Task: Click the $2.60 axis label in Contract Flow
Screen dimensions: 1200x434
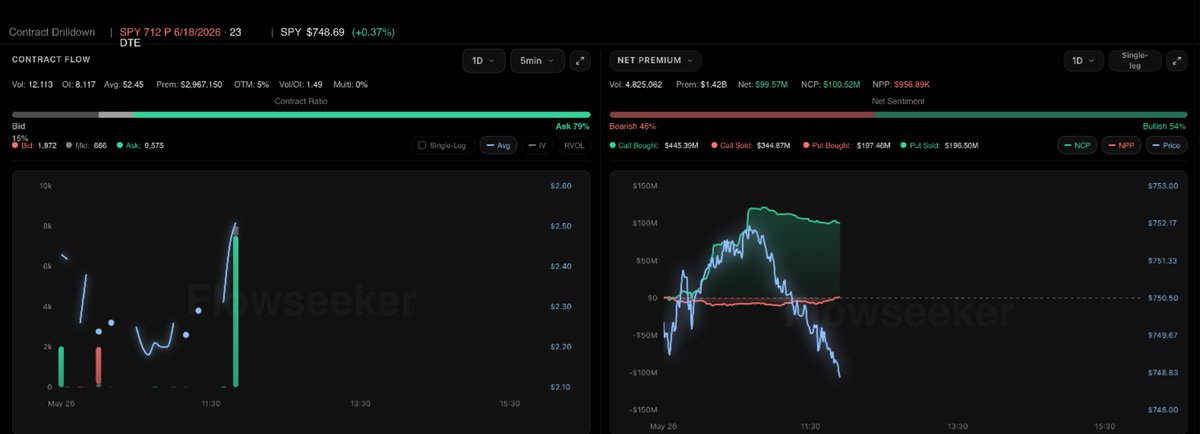Action: (561, 186)
